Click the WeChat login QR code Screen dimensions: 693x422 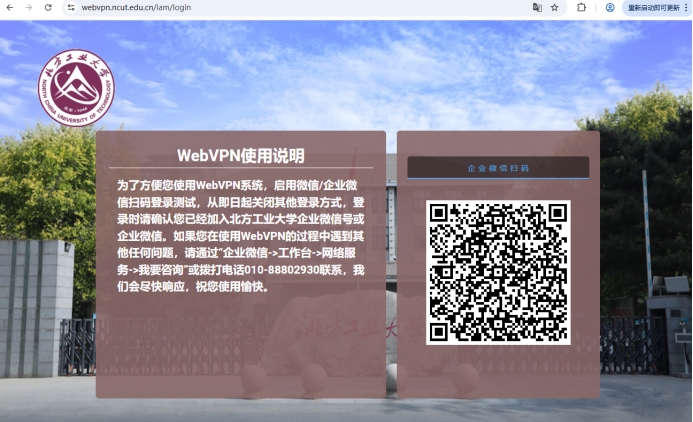(498, 273)
